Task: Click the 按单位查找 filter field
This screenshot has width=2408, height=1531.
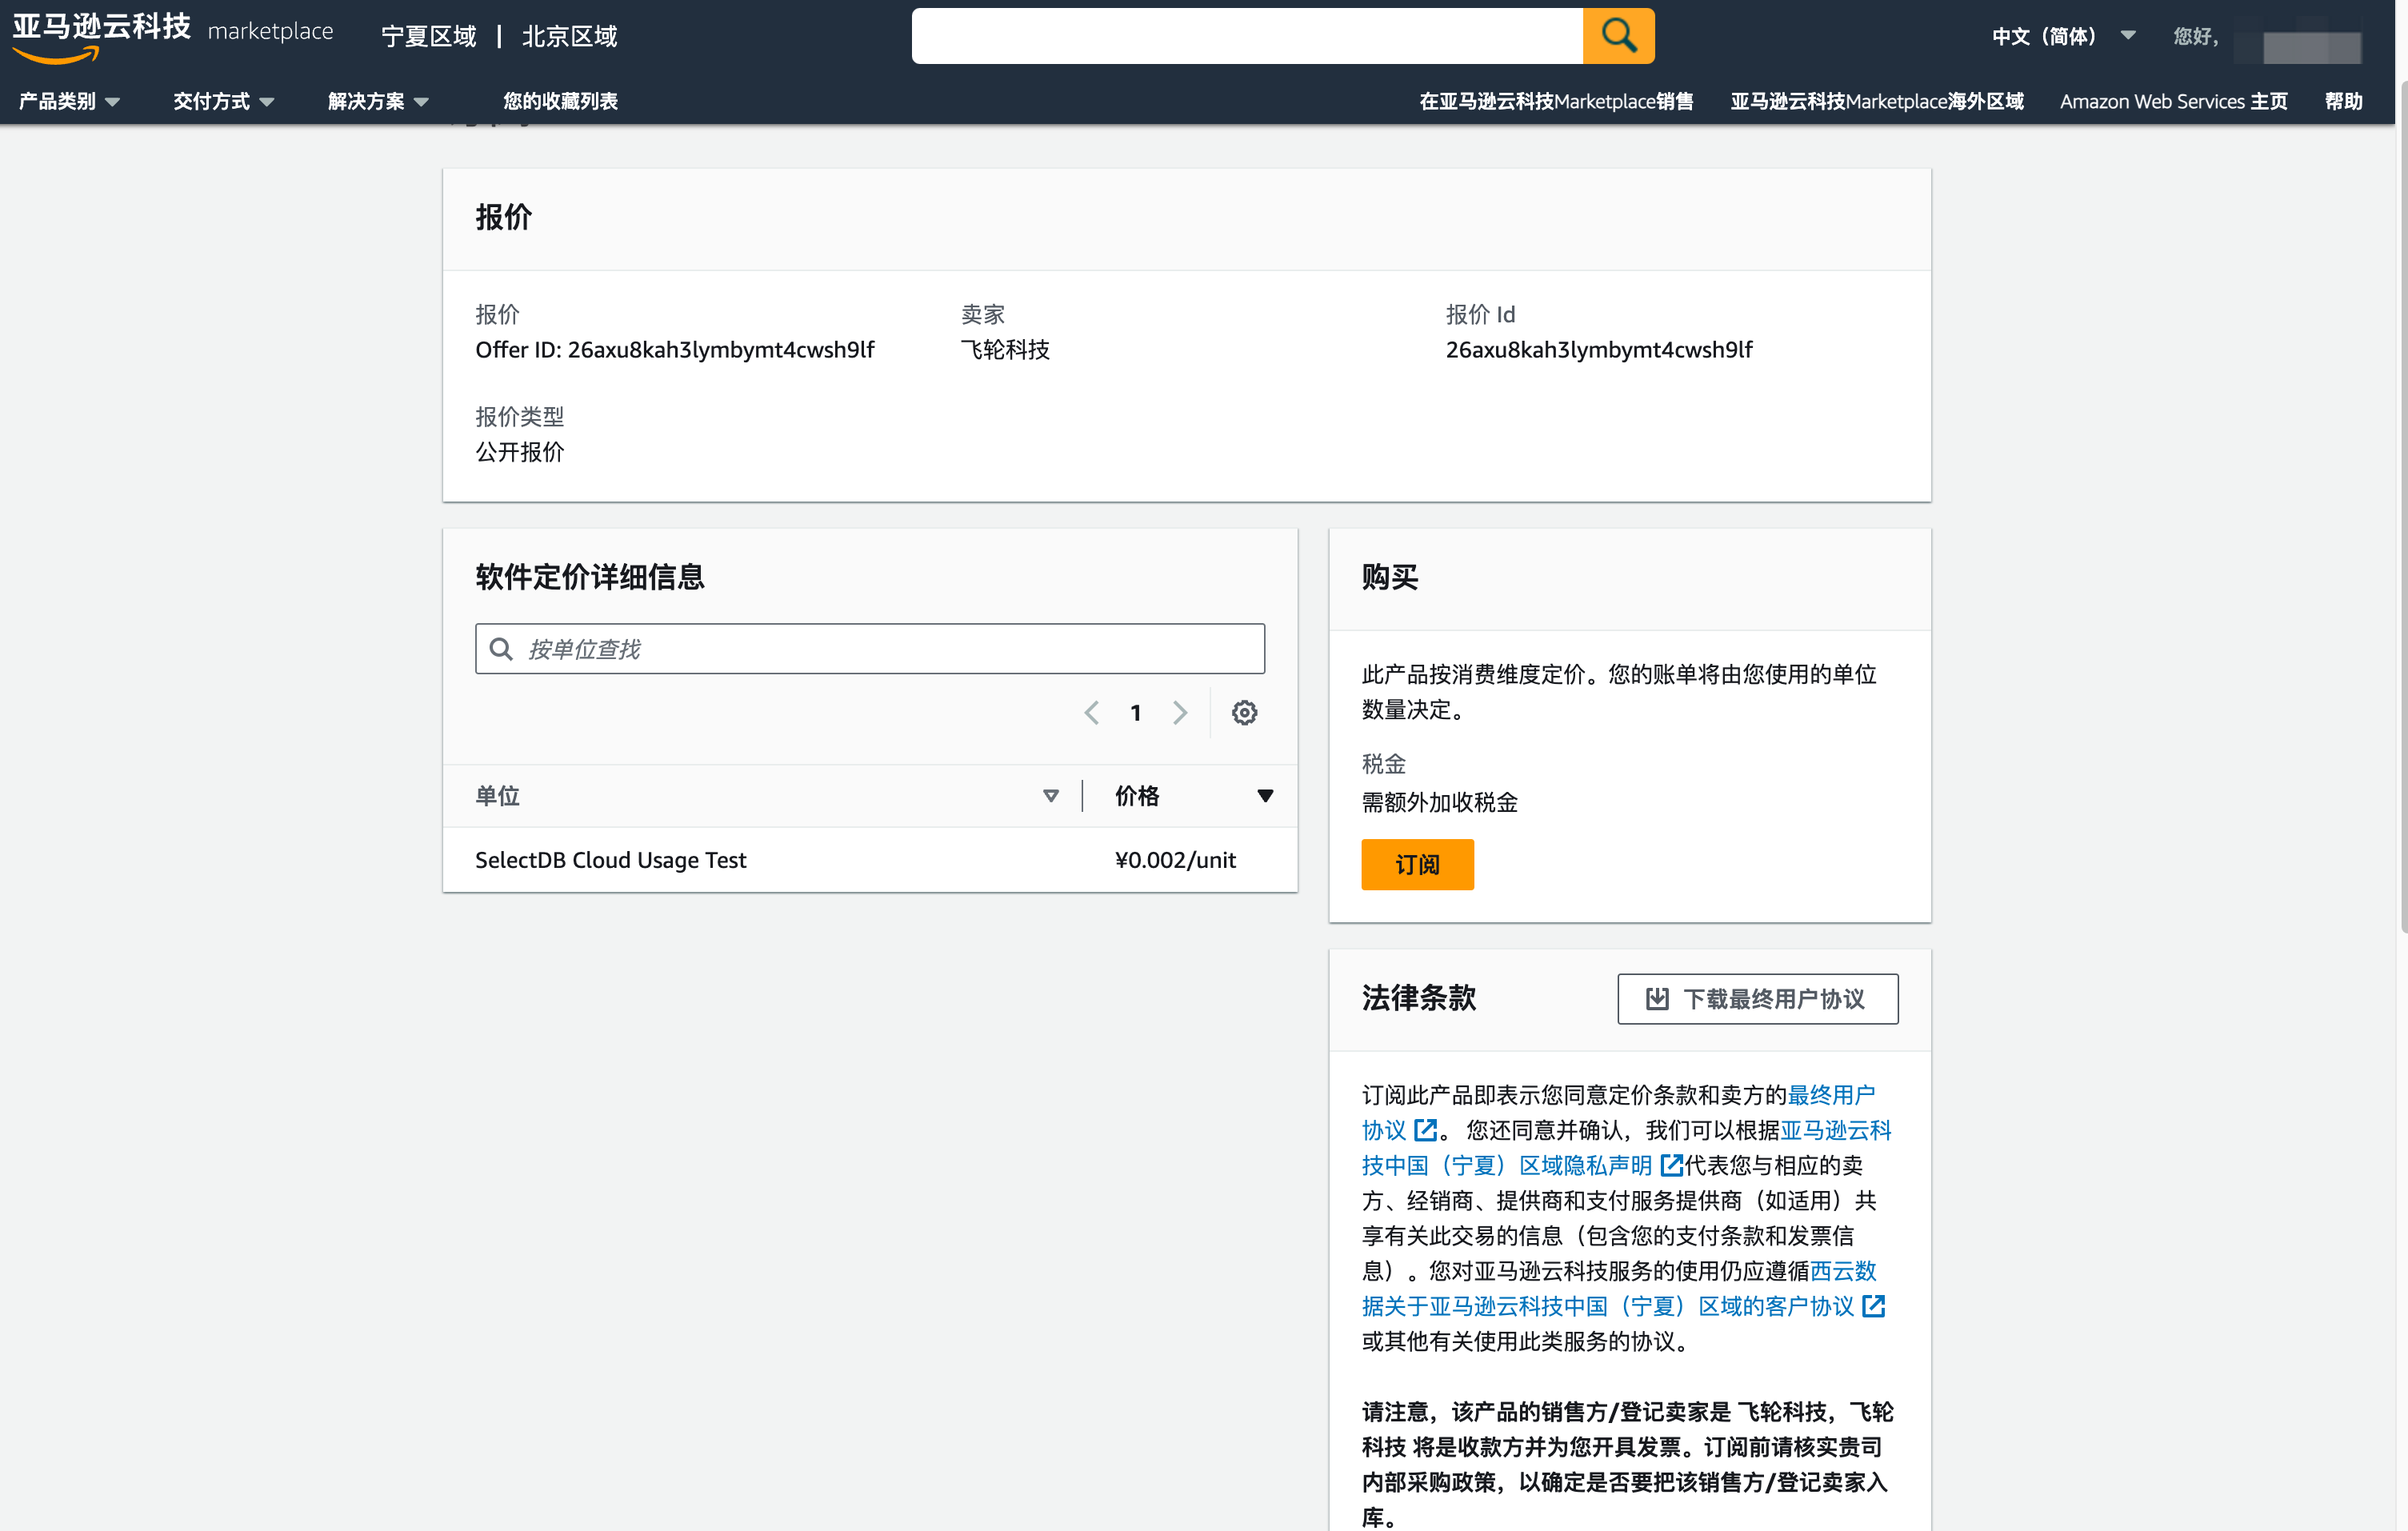Action: click(x=870, y=649)
